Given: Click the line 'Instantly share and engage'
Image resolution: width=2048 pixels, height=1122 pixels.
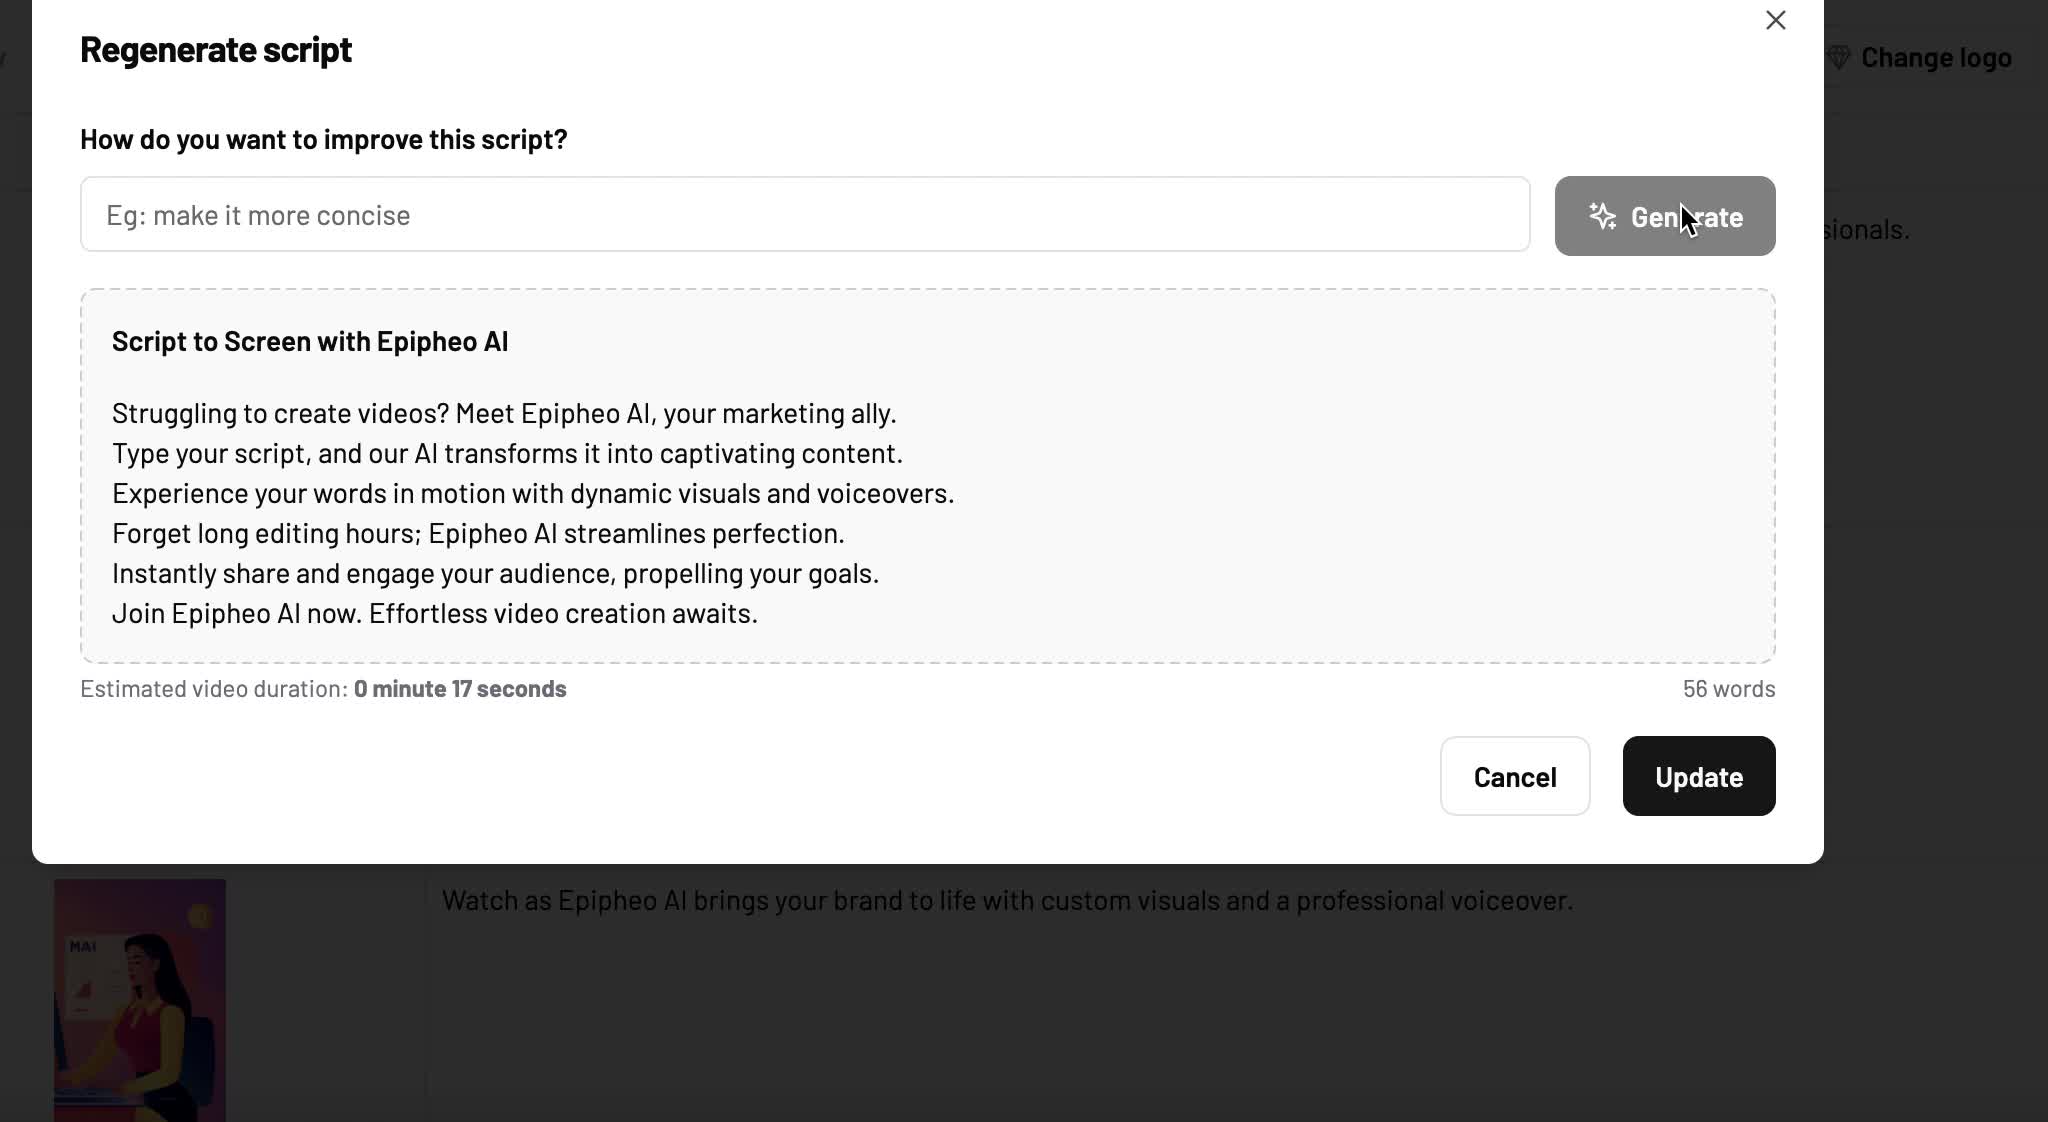Looking at the screenshot, I should (495, 573).
